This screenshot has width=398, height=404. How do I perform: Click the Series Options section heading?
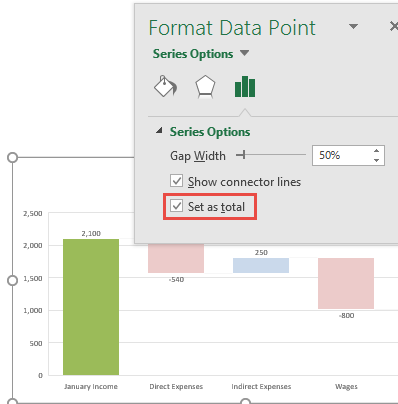point(210,132)
